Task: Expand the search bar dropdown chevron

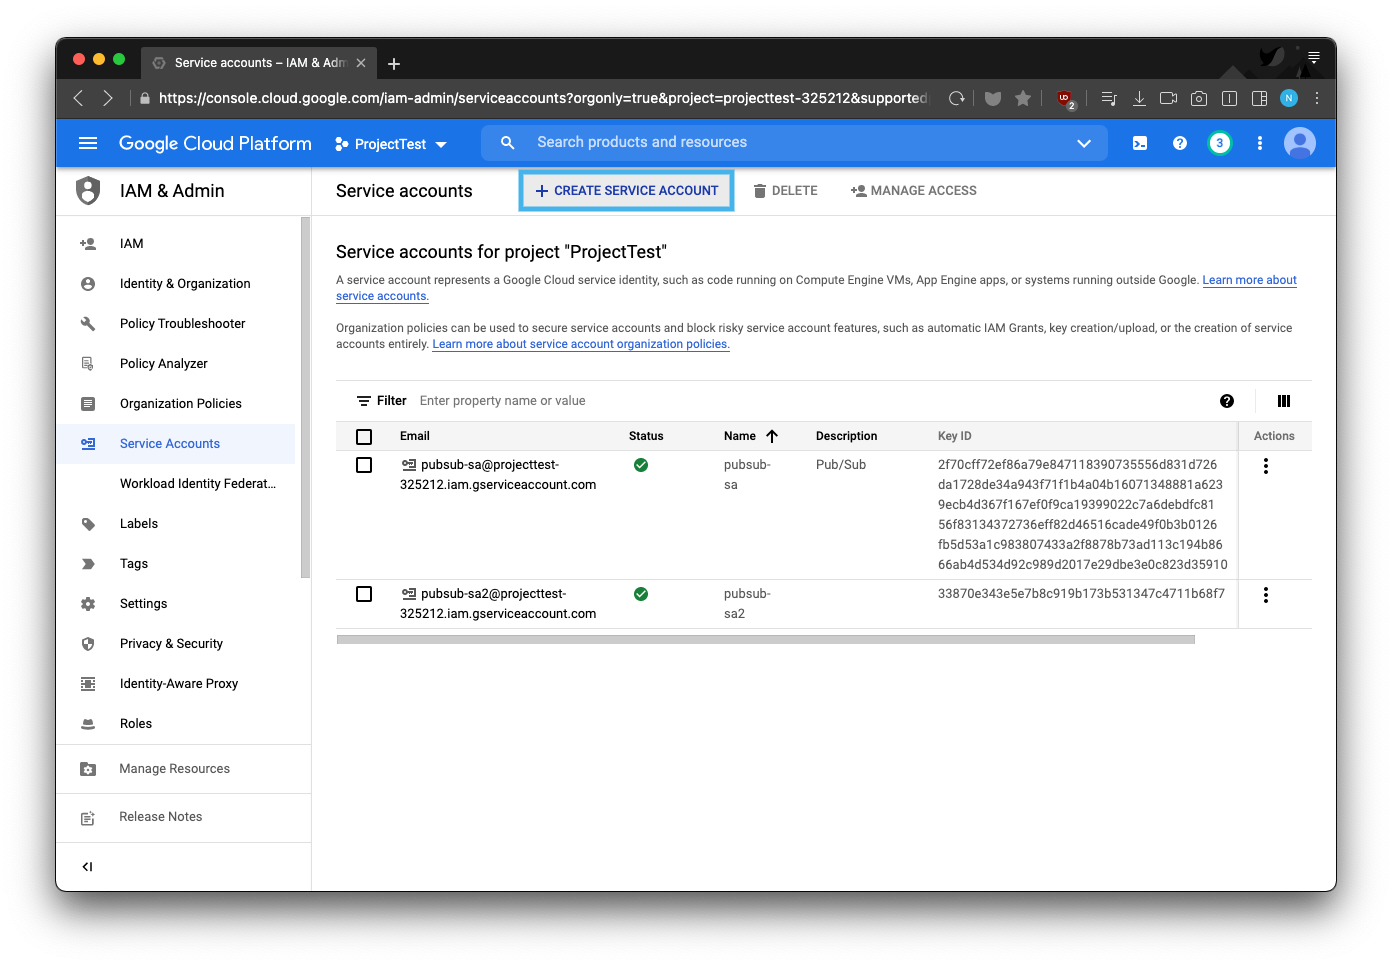Action: (x=1084, y=143)
